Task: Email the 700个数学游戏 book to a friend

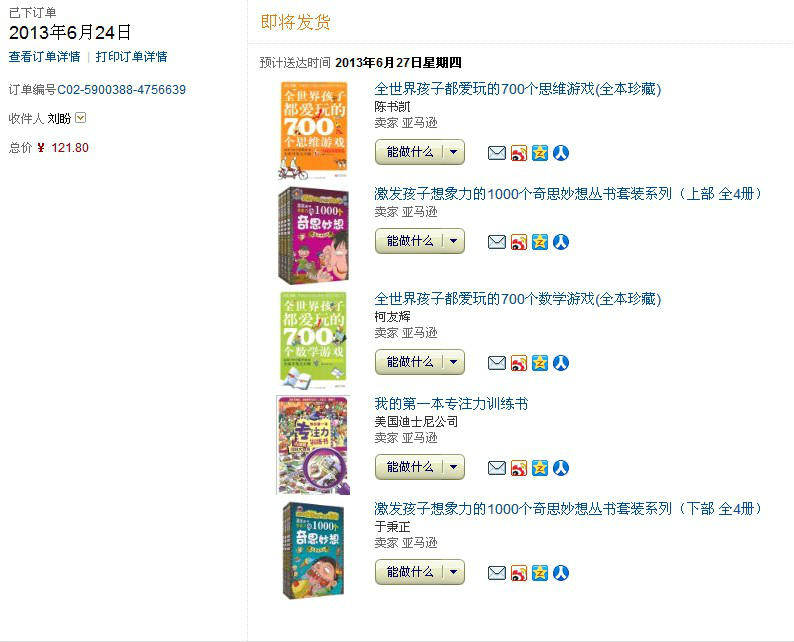Action: tap(496, 363)
